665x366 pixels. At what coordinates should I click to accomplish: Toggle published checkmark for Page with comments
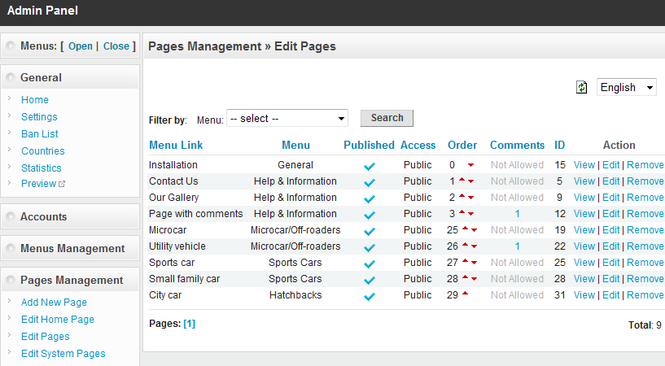tap(369, 215)
